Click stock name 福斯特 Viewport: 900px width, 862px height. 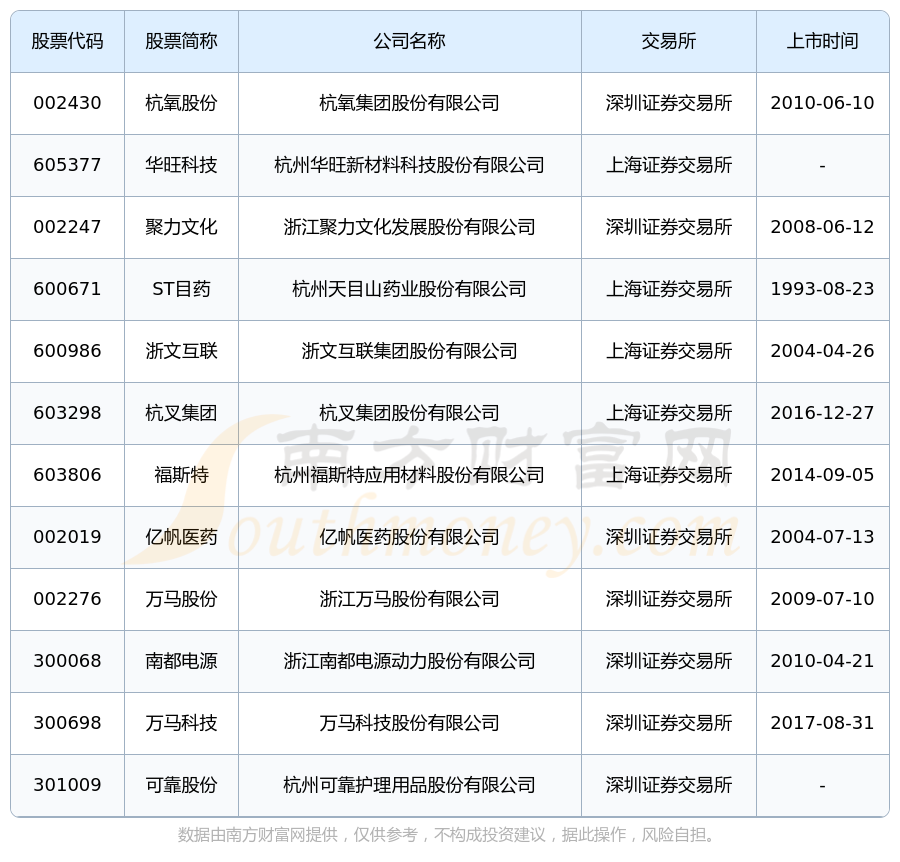[181, 475]
